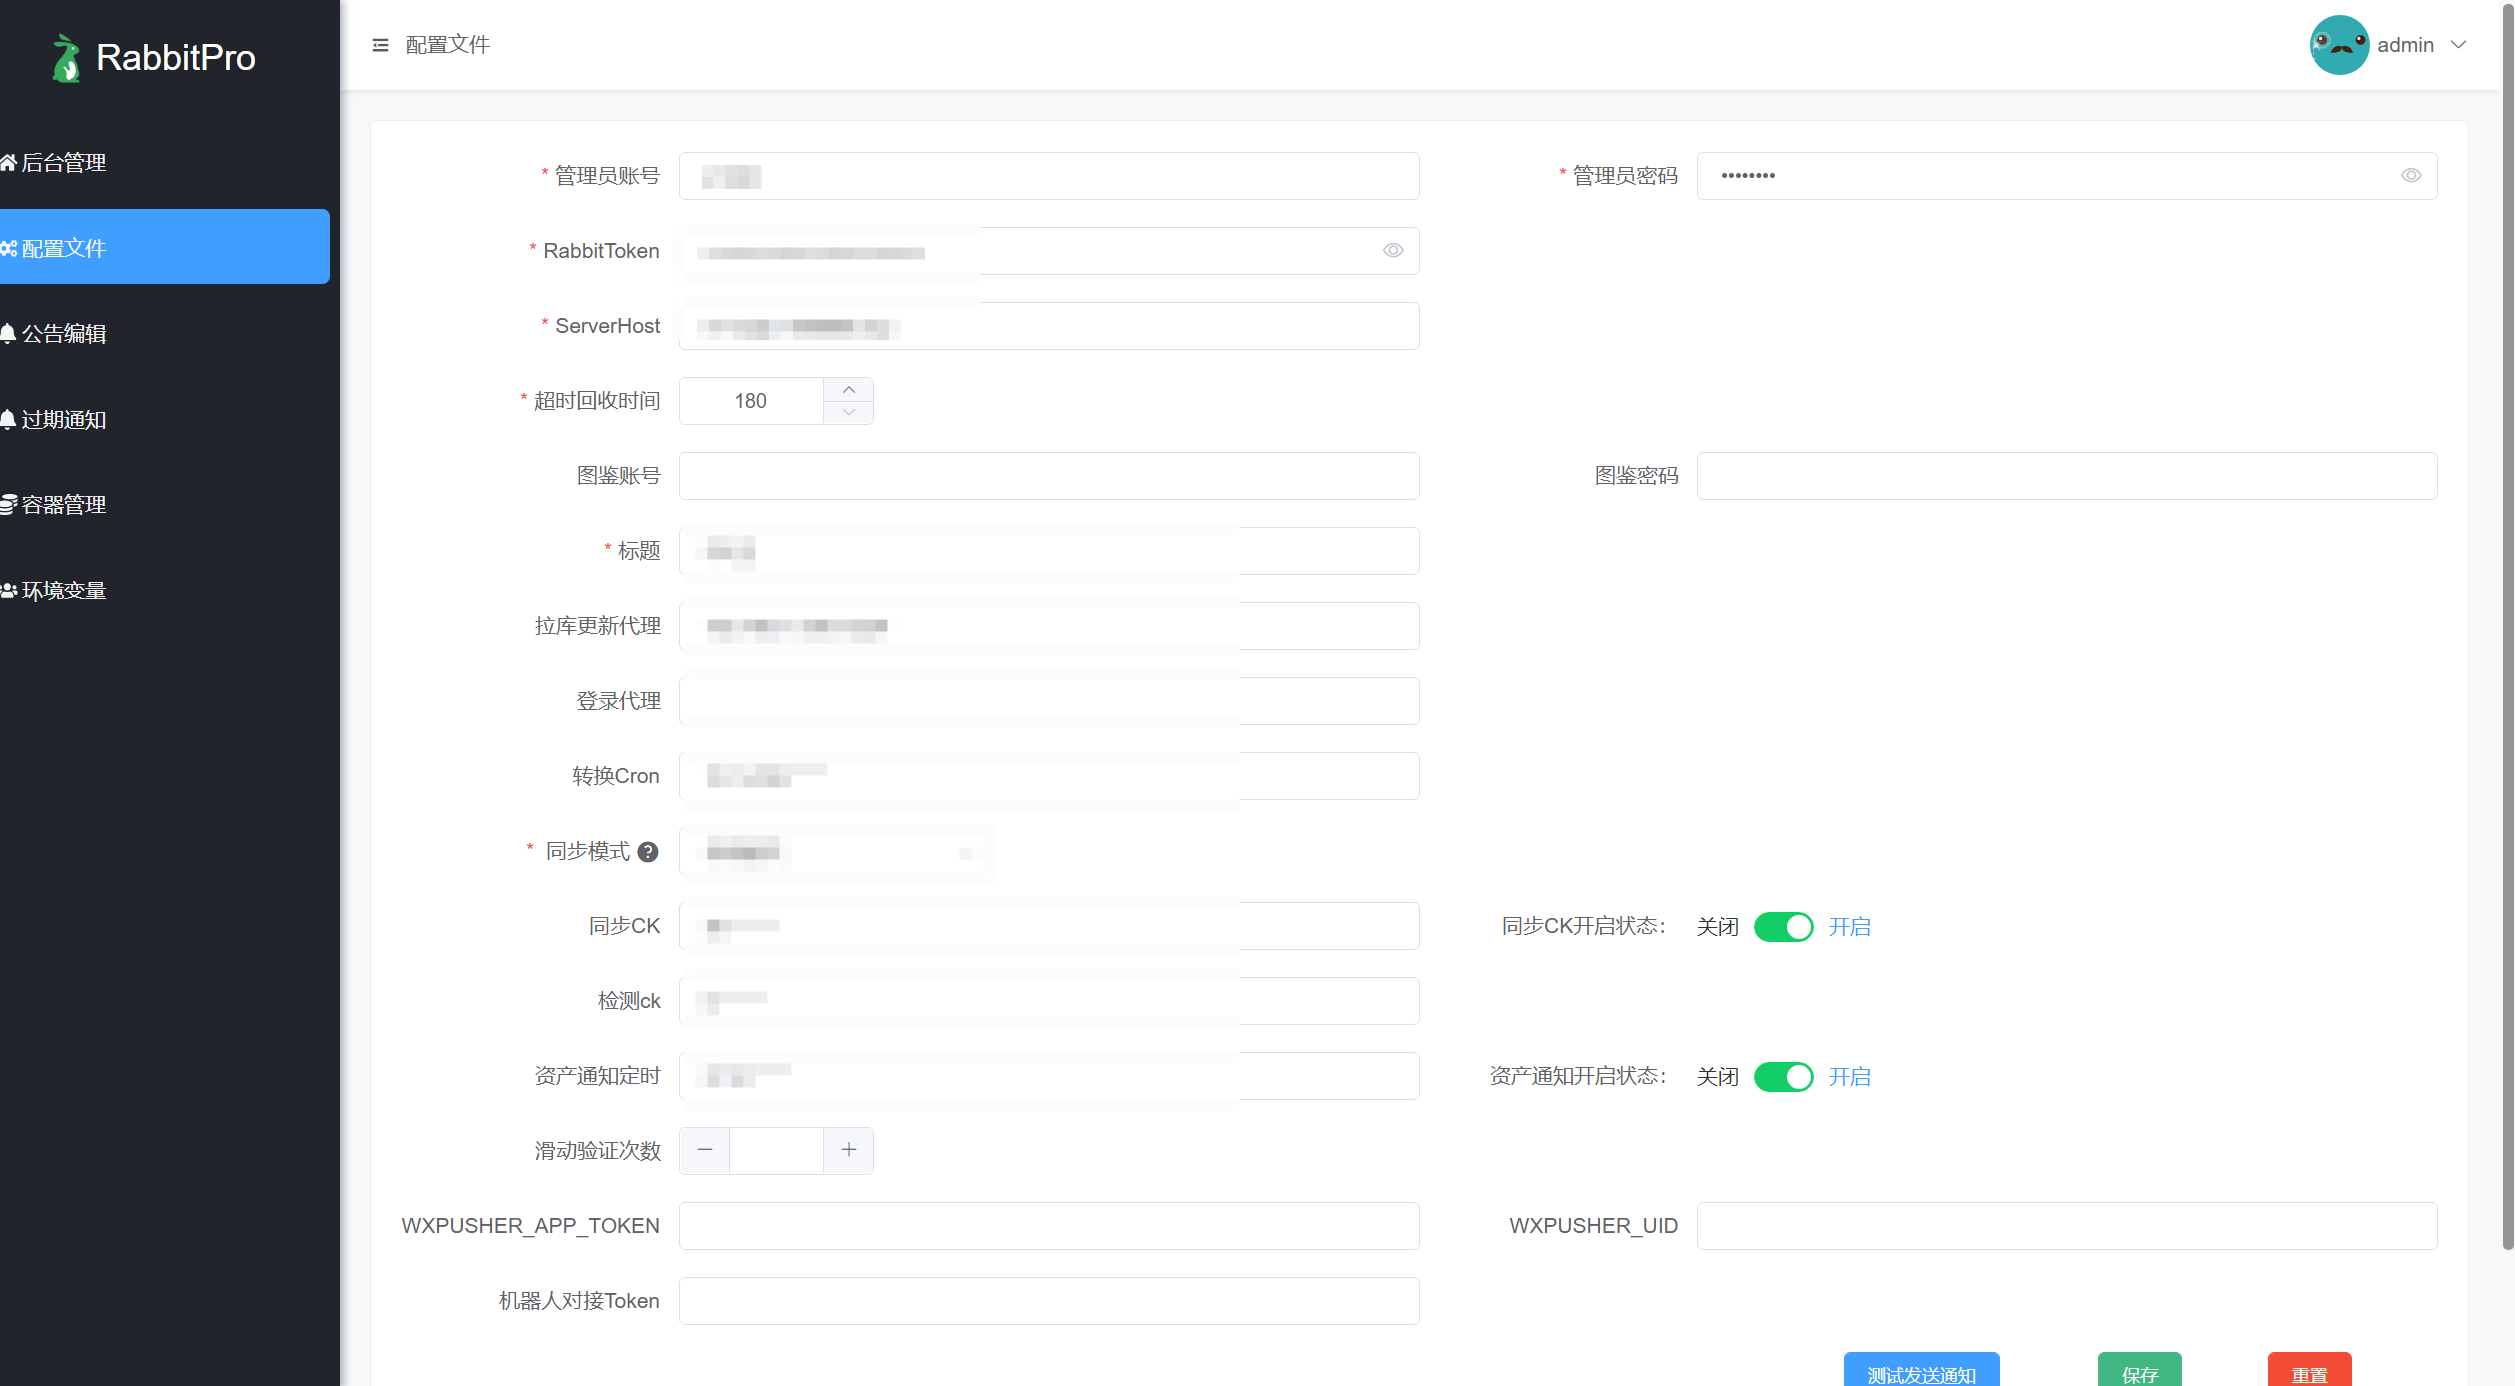Focus the RabbitToken input field
The image size is (2515, 1386).
pos(1049,251)
